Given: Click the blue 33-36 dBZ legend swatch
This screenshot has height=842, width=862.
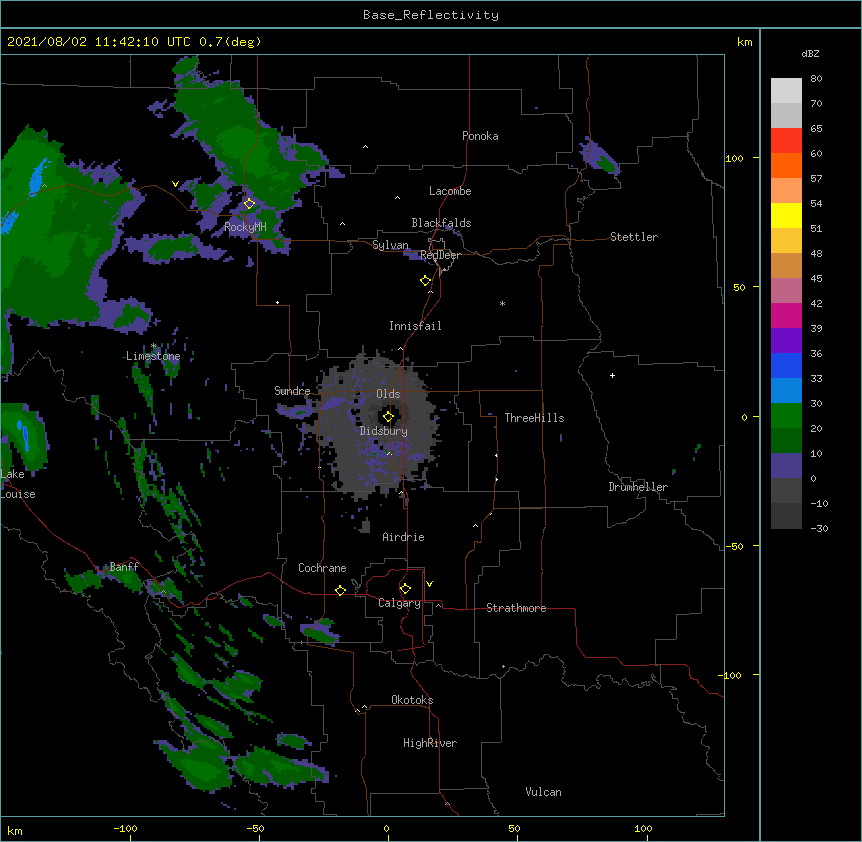Looking at the screenshot, I should 786,365.
